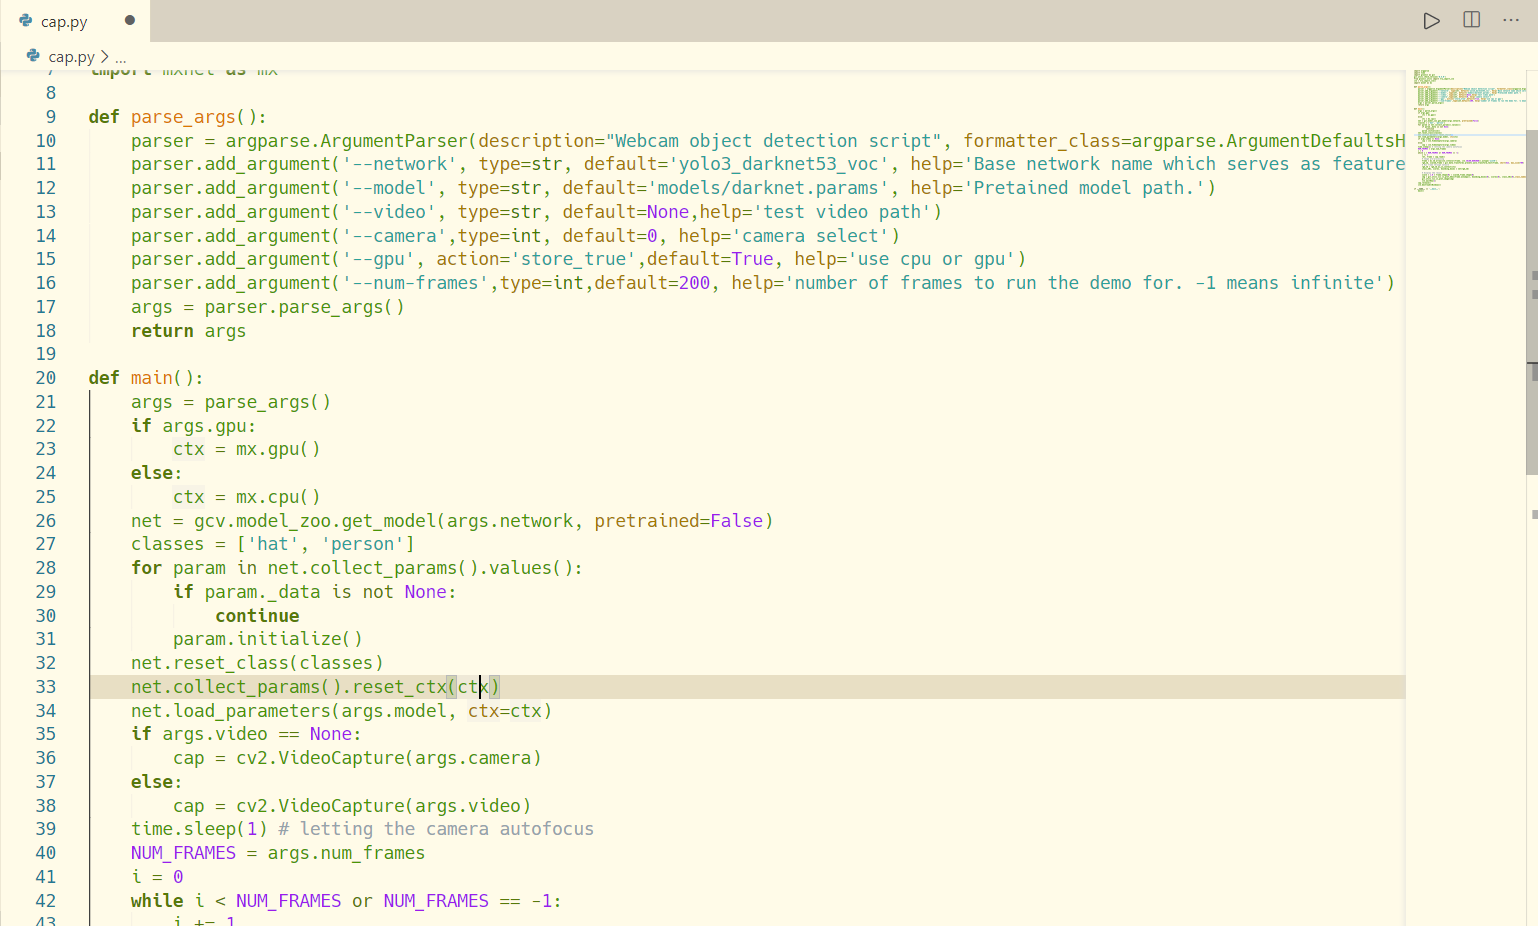Viewport: 1538px width, 926px height.
Task: Click classes list with 'hat', 'person'
Action: (273, 544)
